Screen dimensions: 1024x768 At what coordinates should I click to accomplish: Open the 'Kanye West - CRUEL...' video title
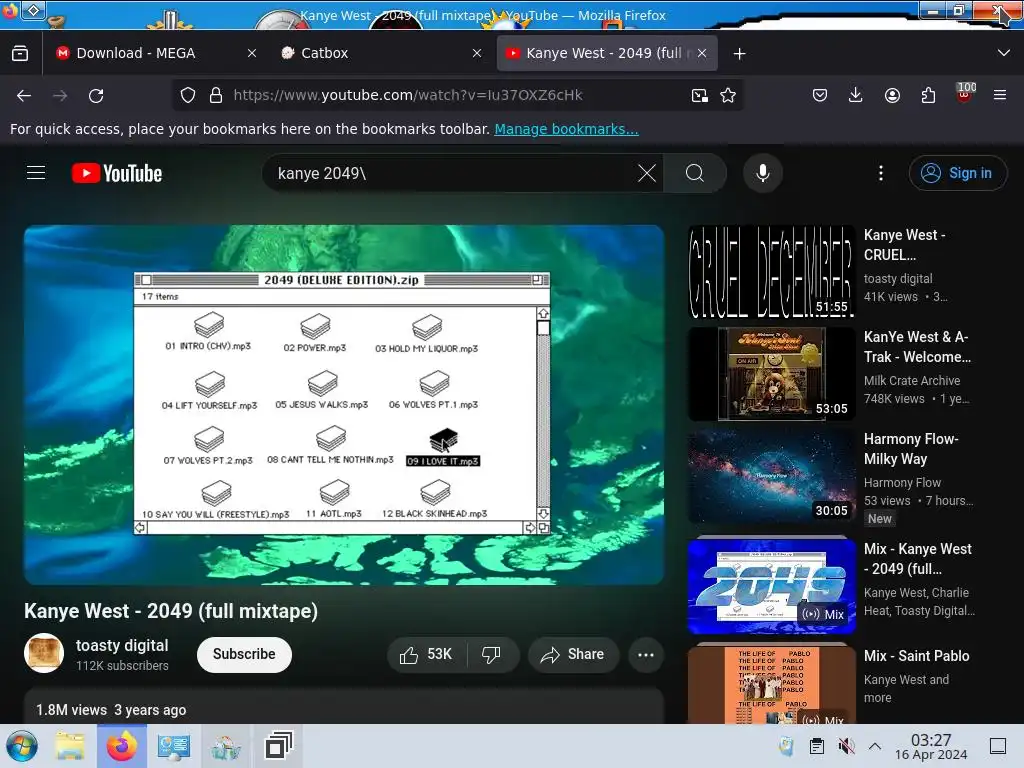[904, 245]
